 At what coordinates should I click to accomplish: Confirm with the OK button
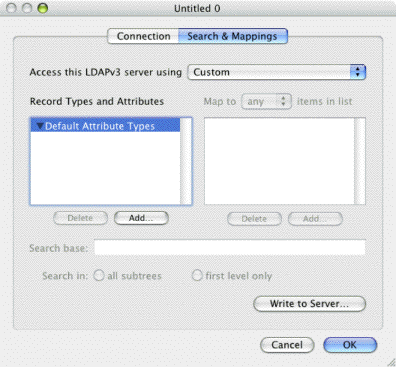tap(350, 345)
